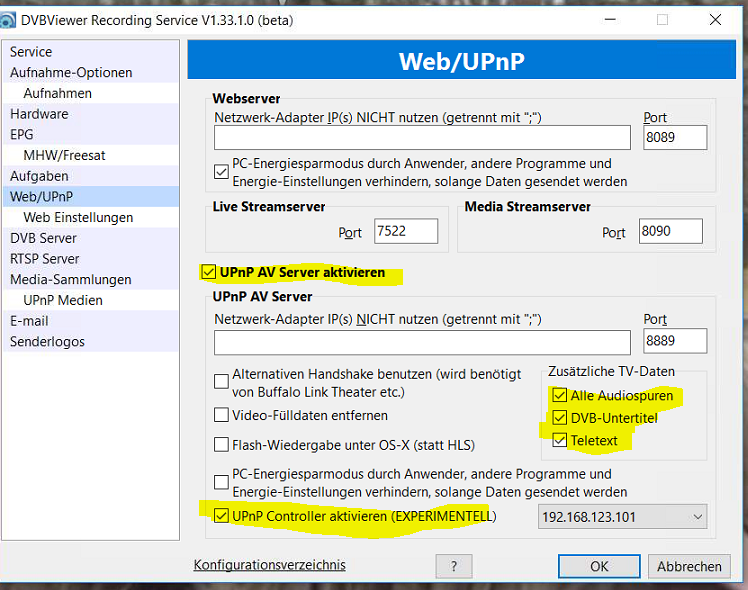Enable Flash-Wiedergabe unter OS-X checkbox
This screenshot has height=590, width=748.
coord(221,445)
